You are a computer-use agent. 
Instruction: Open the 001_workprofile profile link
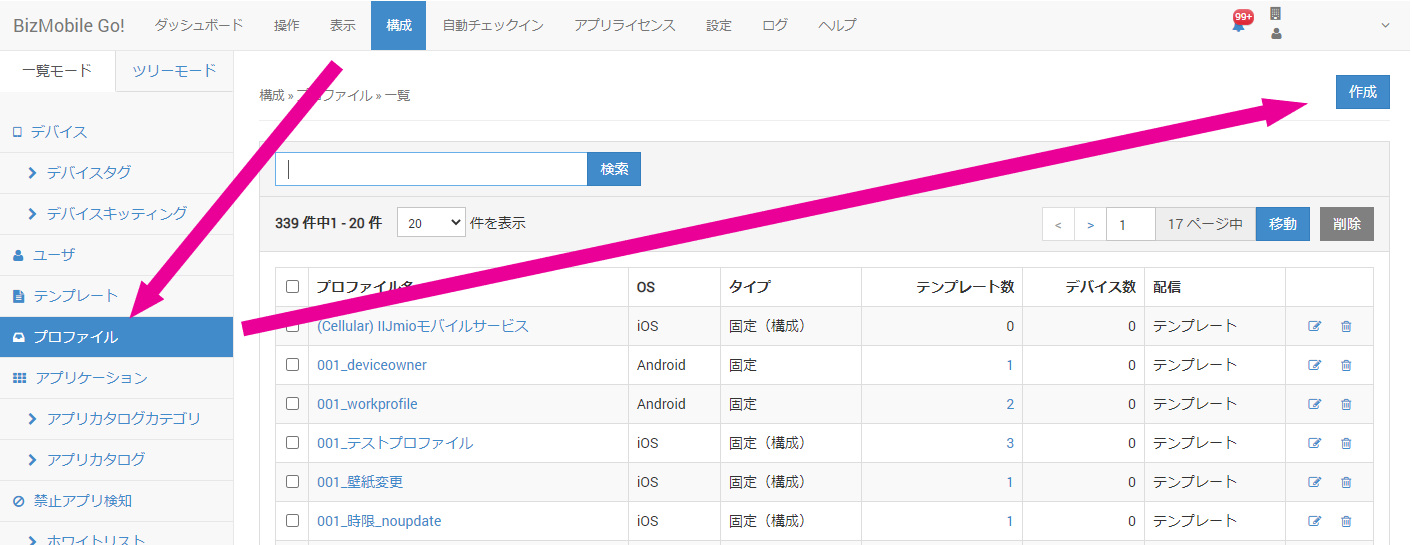point(367,404)
